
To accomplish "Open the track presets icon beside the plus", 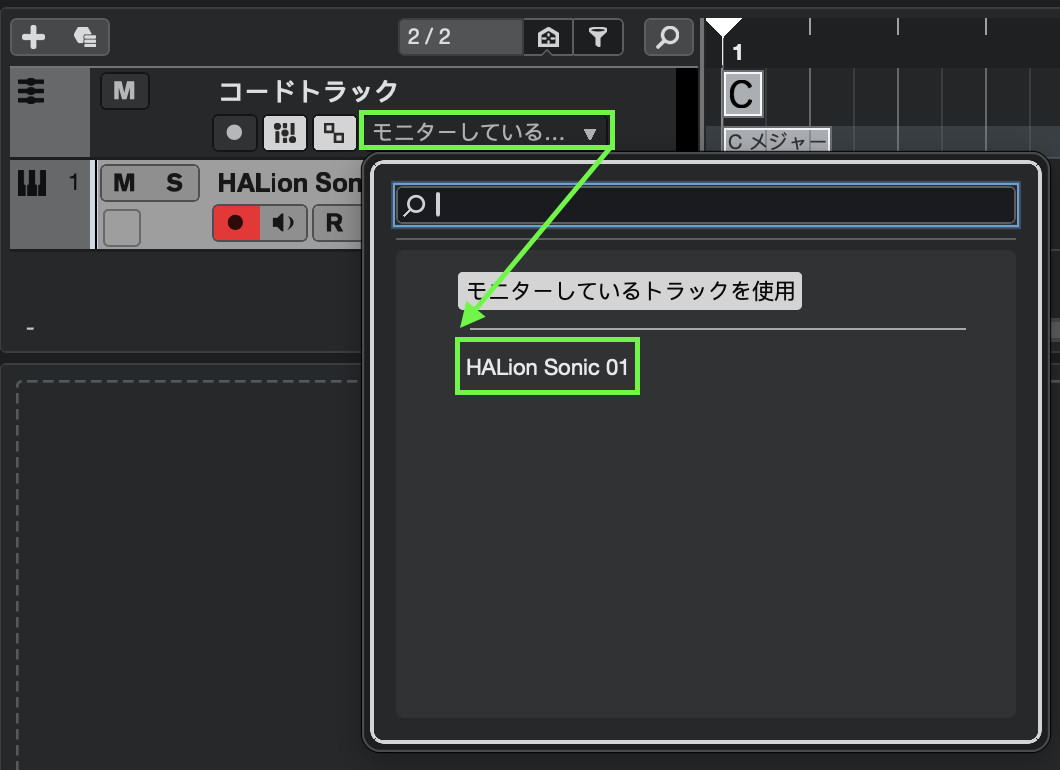I will click(85, 38).
